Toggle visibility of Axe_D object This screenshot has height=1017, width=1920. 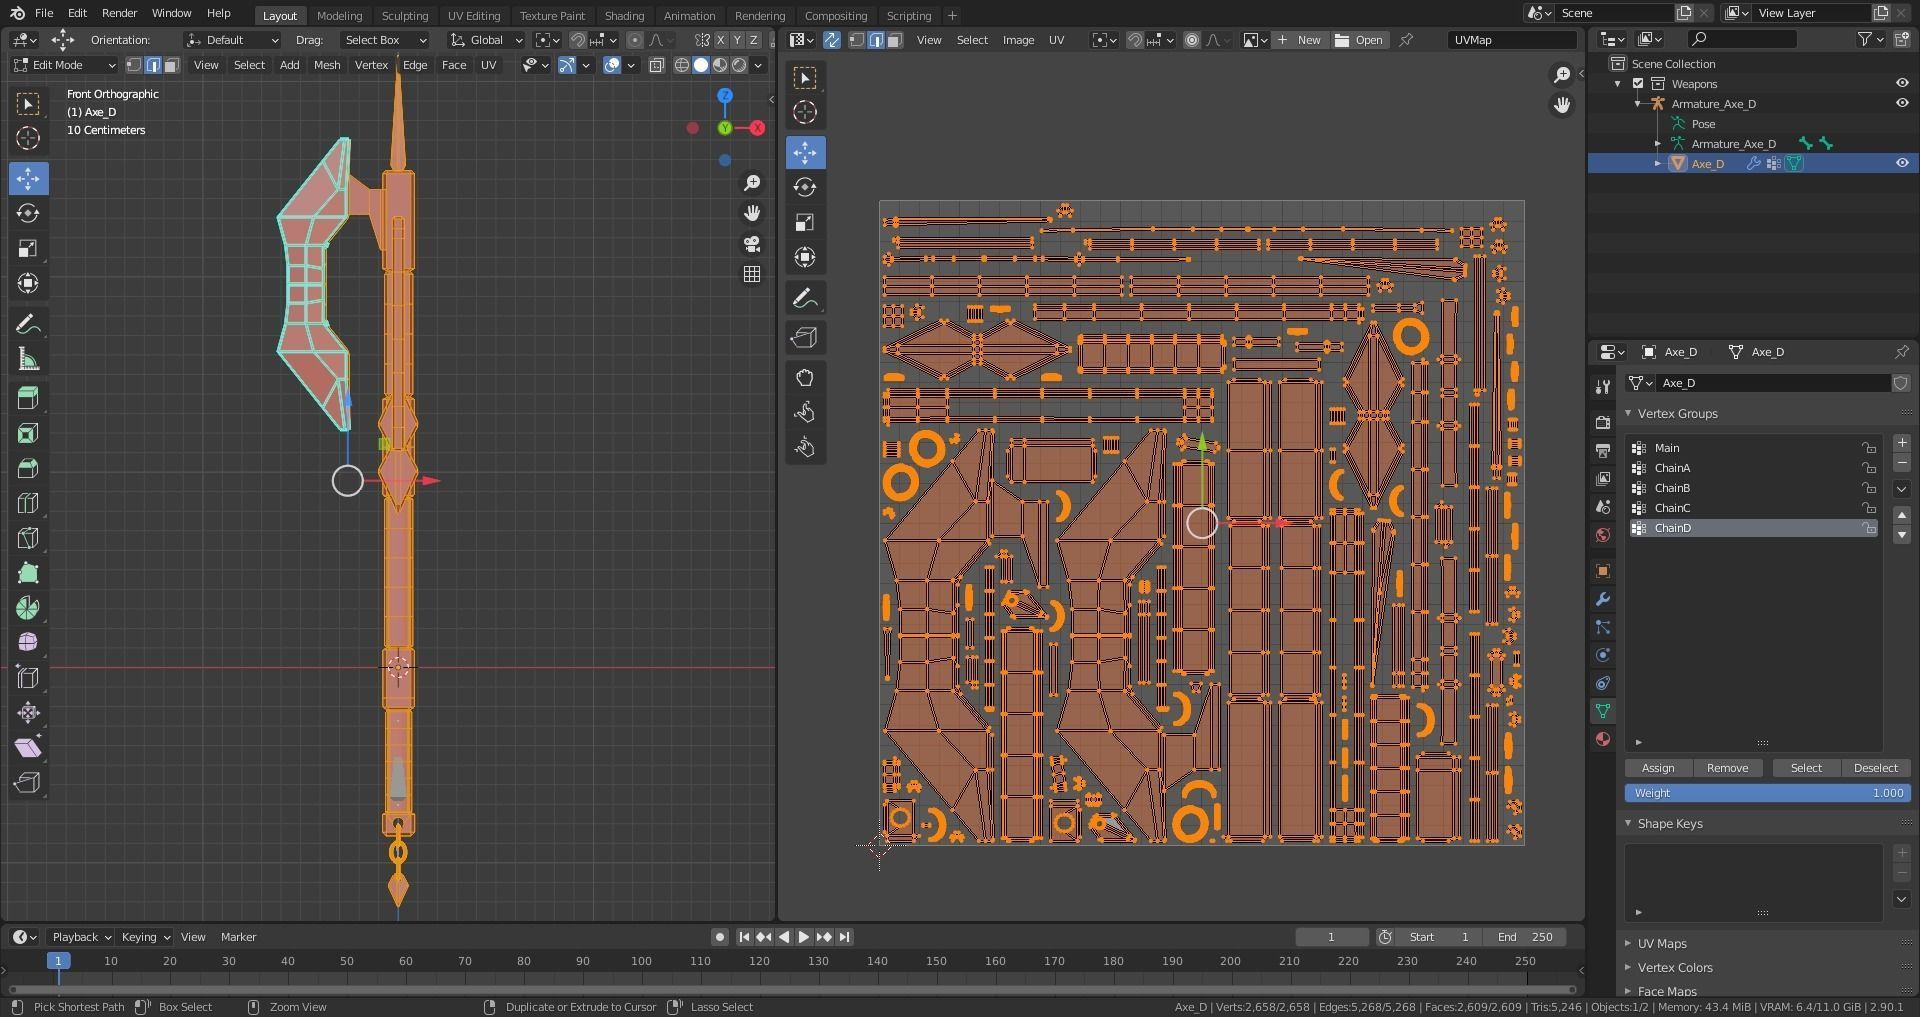(1901, 163)
